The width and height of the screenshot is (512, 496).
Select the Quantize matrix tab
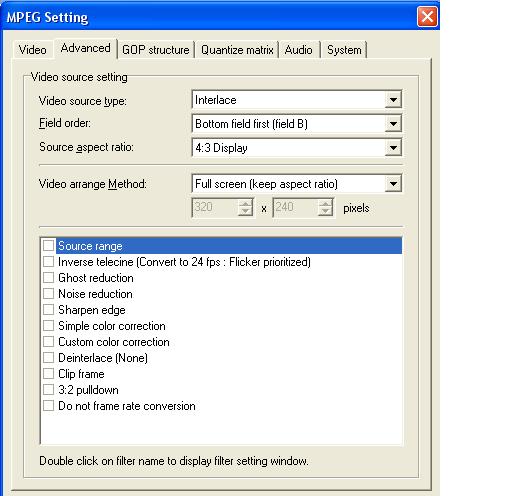[x=237, y=50]
